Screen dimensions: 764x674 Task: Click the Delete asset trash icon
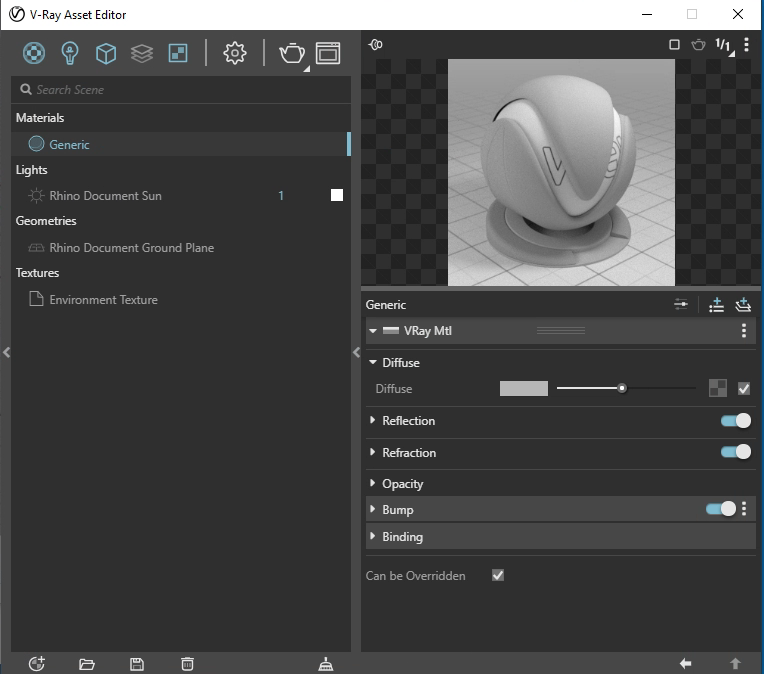coord(187,664)
